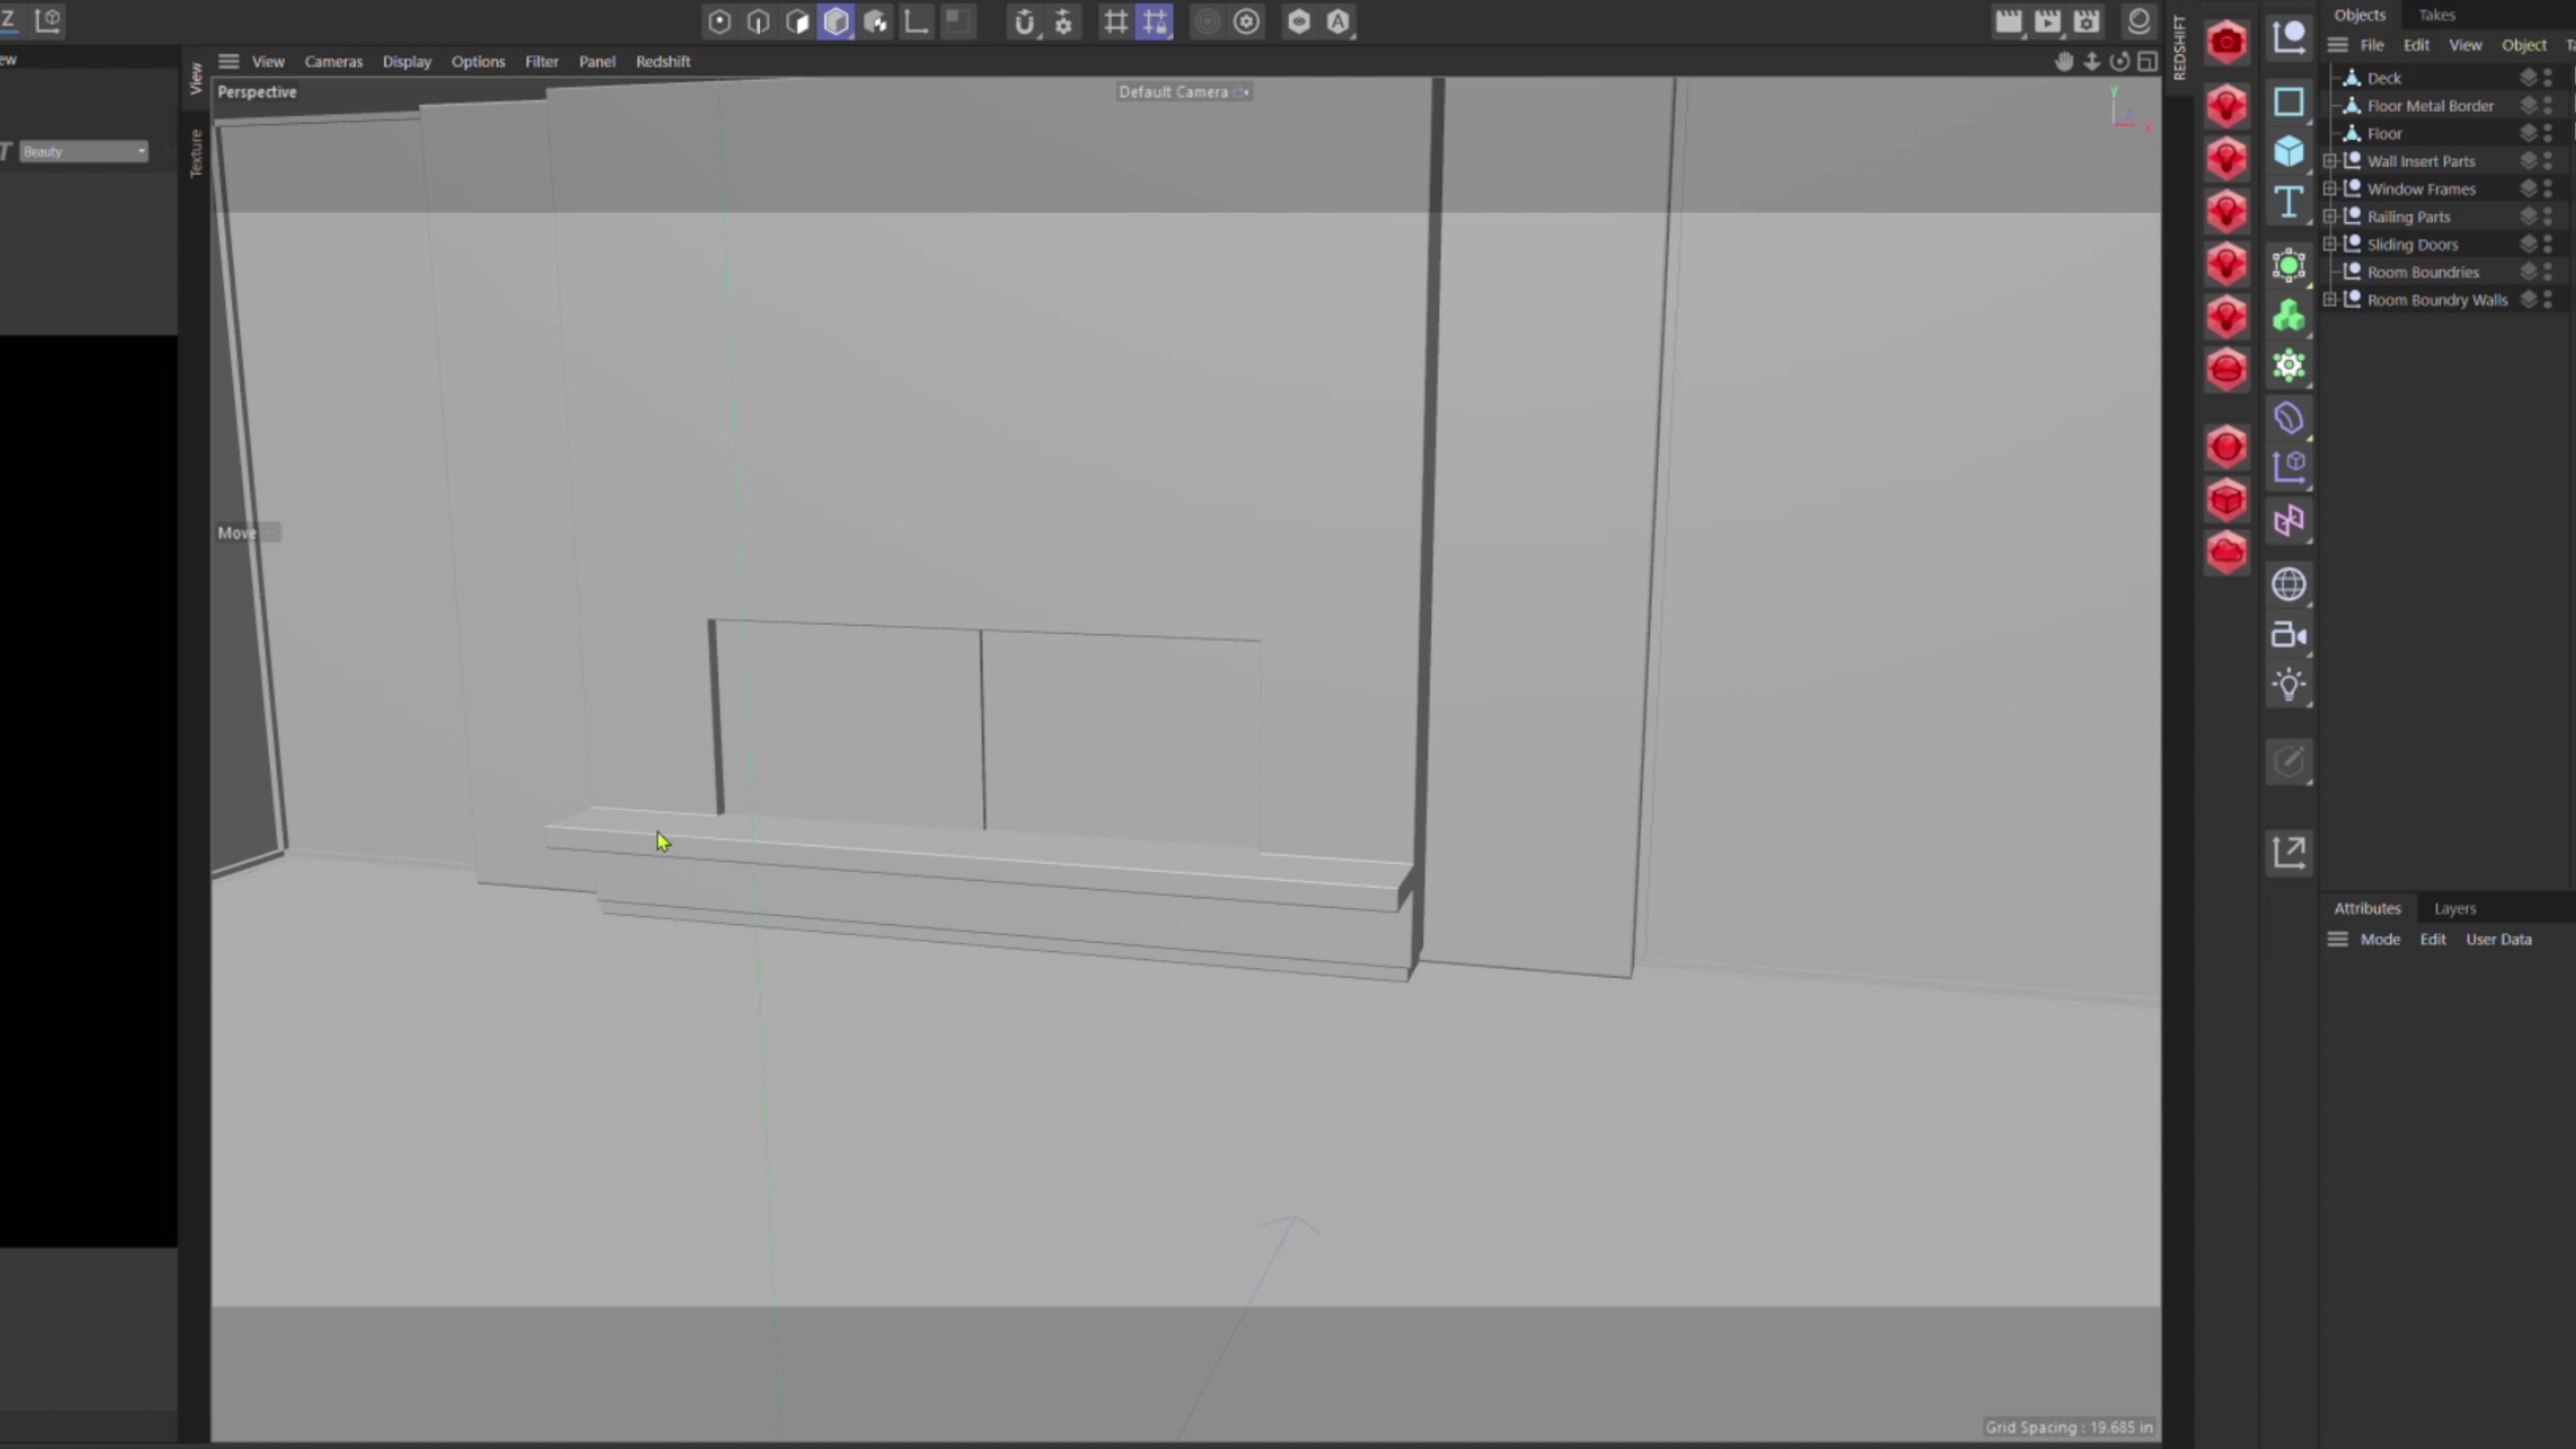Toggle visibility dots for Deck
The height and width of the screenshot is (1449, 2576).
pyautogui.click(x=2548, y=78)
